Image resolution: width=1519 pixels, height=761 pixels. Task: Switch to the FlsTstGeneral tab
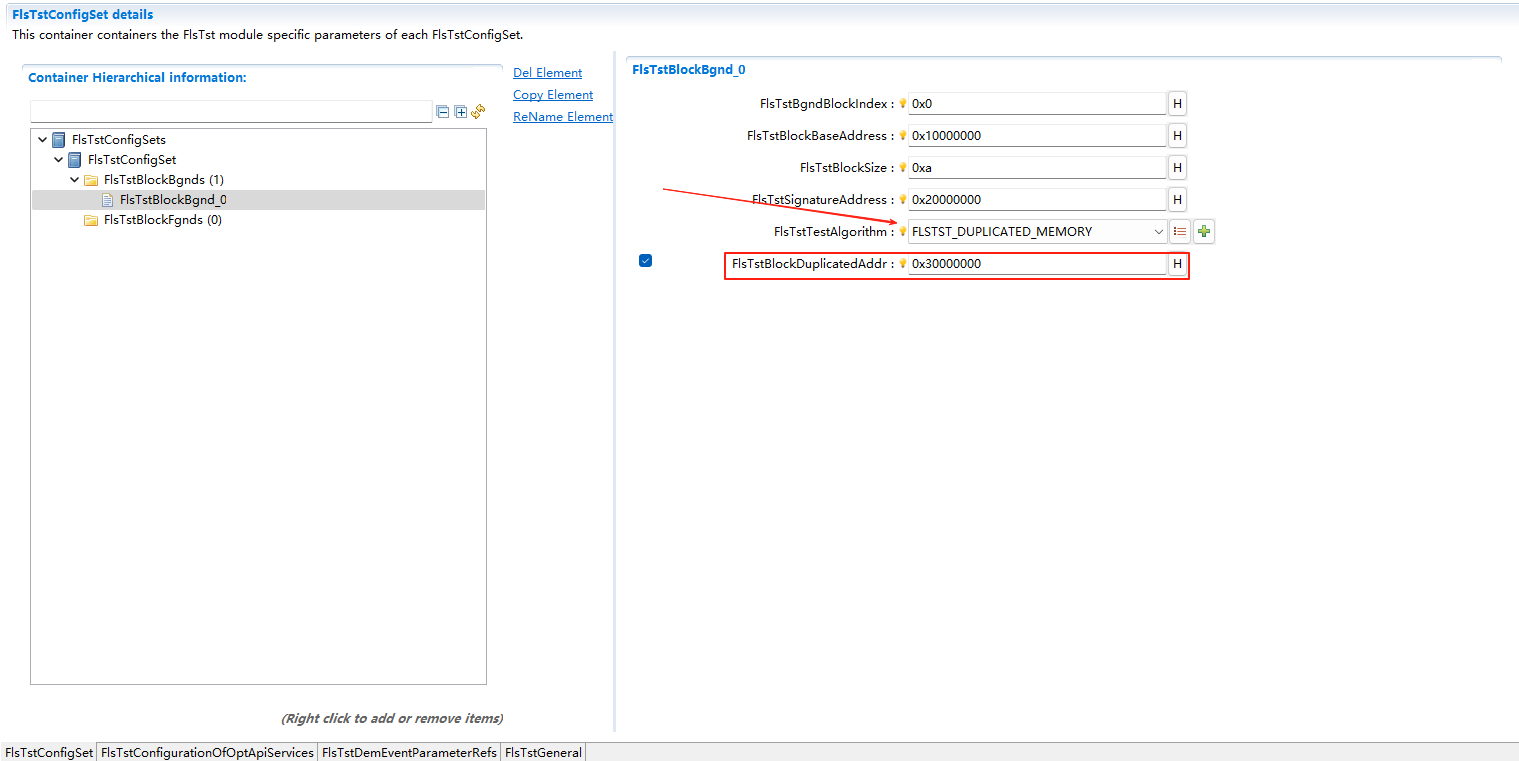point(542,752)
